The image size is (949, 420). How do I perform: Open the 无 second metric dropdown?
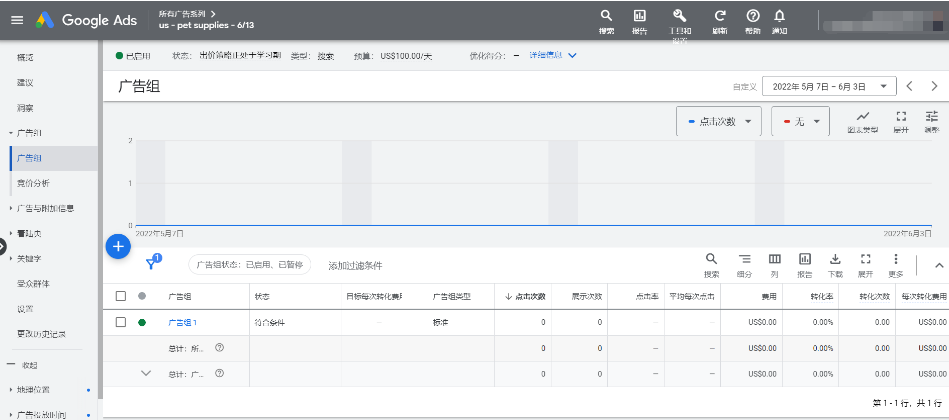click(800, 121)
